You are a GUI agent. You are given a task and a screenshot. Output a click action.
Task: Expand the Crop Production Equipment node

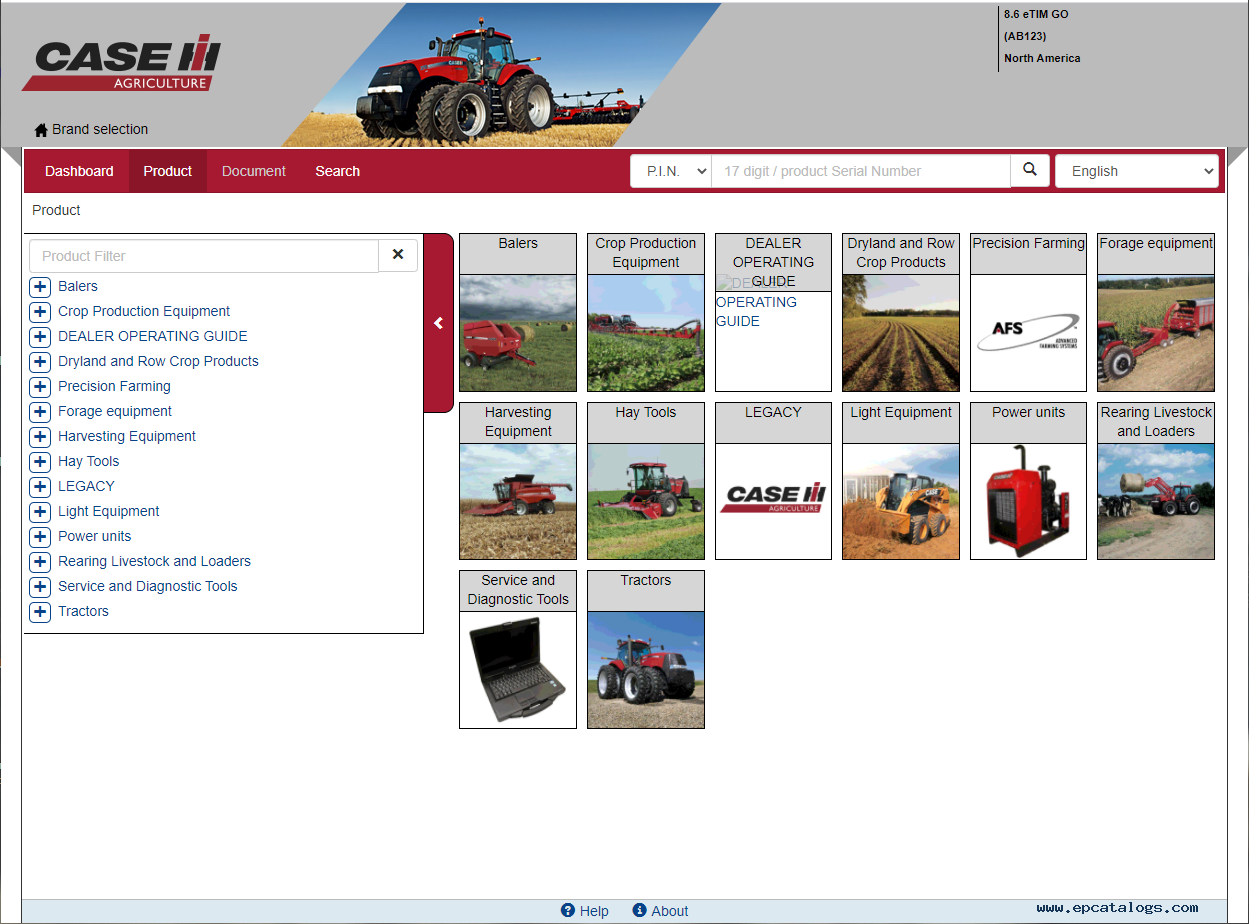(x=40, y=311)
